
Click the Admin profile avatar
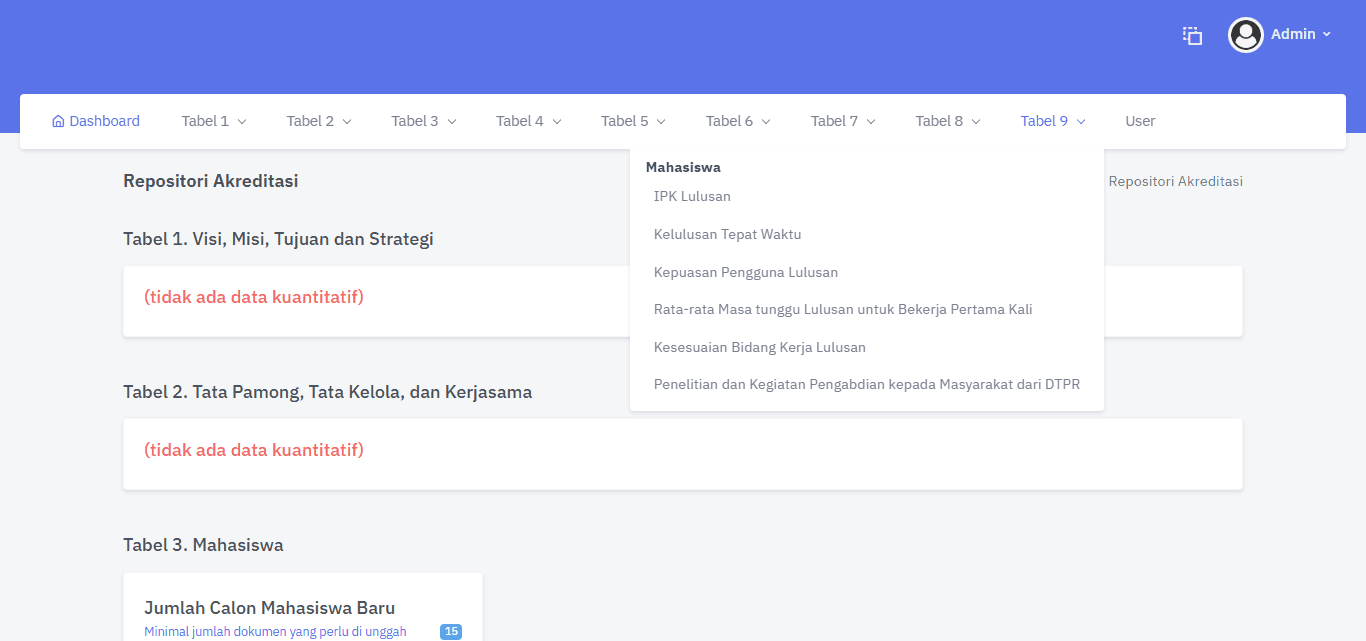[x=1245, y=35]
